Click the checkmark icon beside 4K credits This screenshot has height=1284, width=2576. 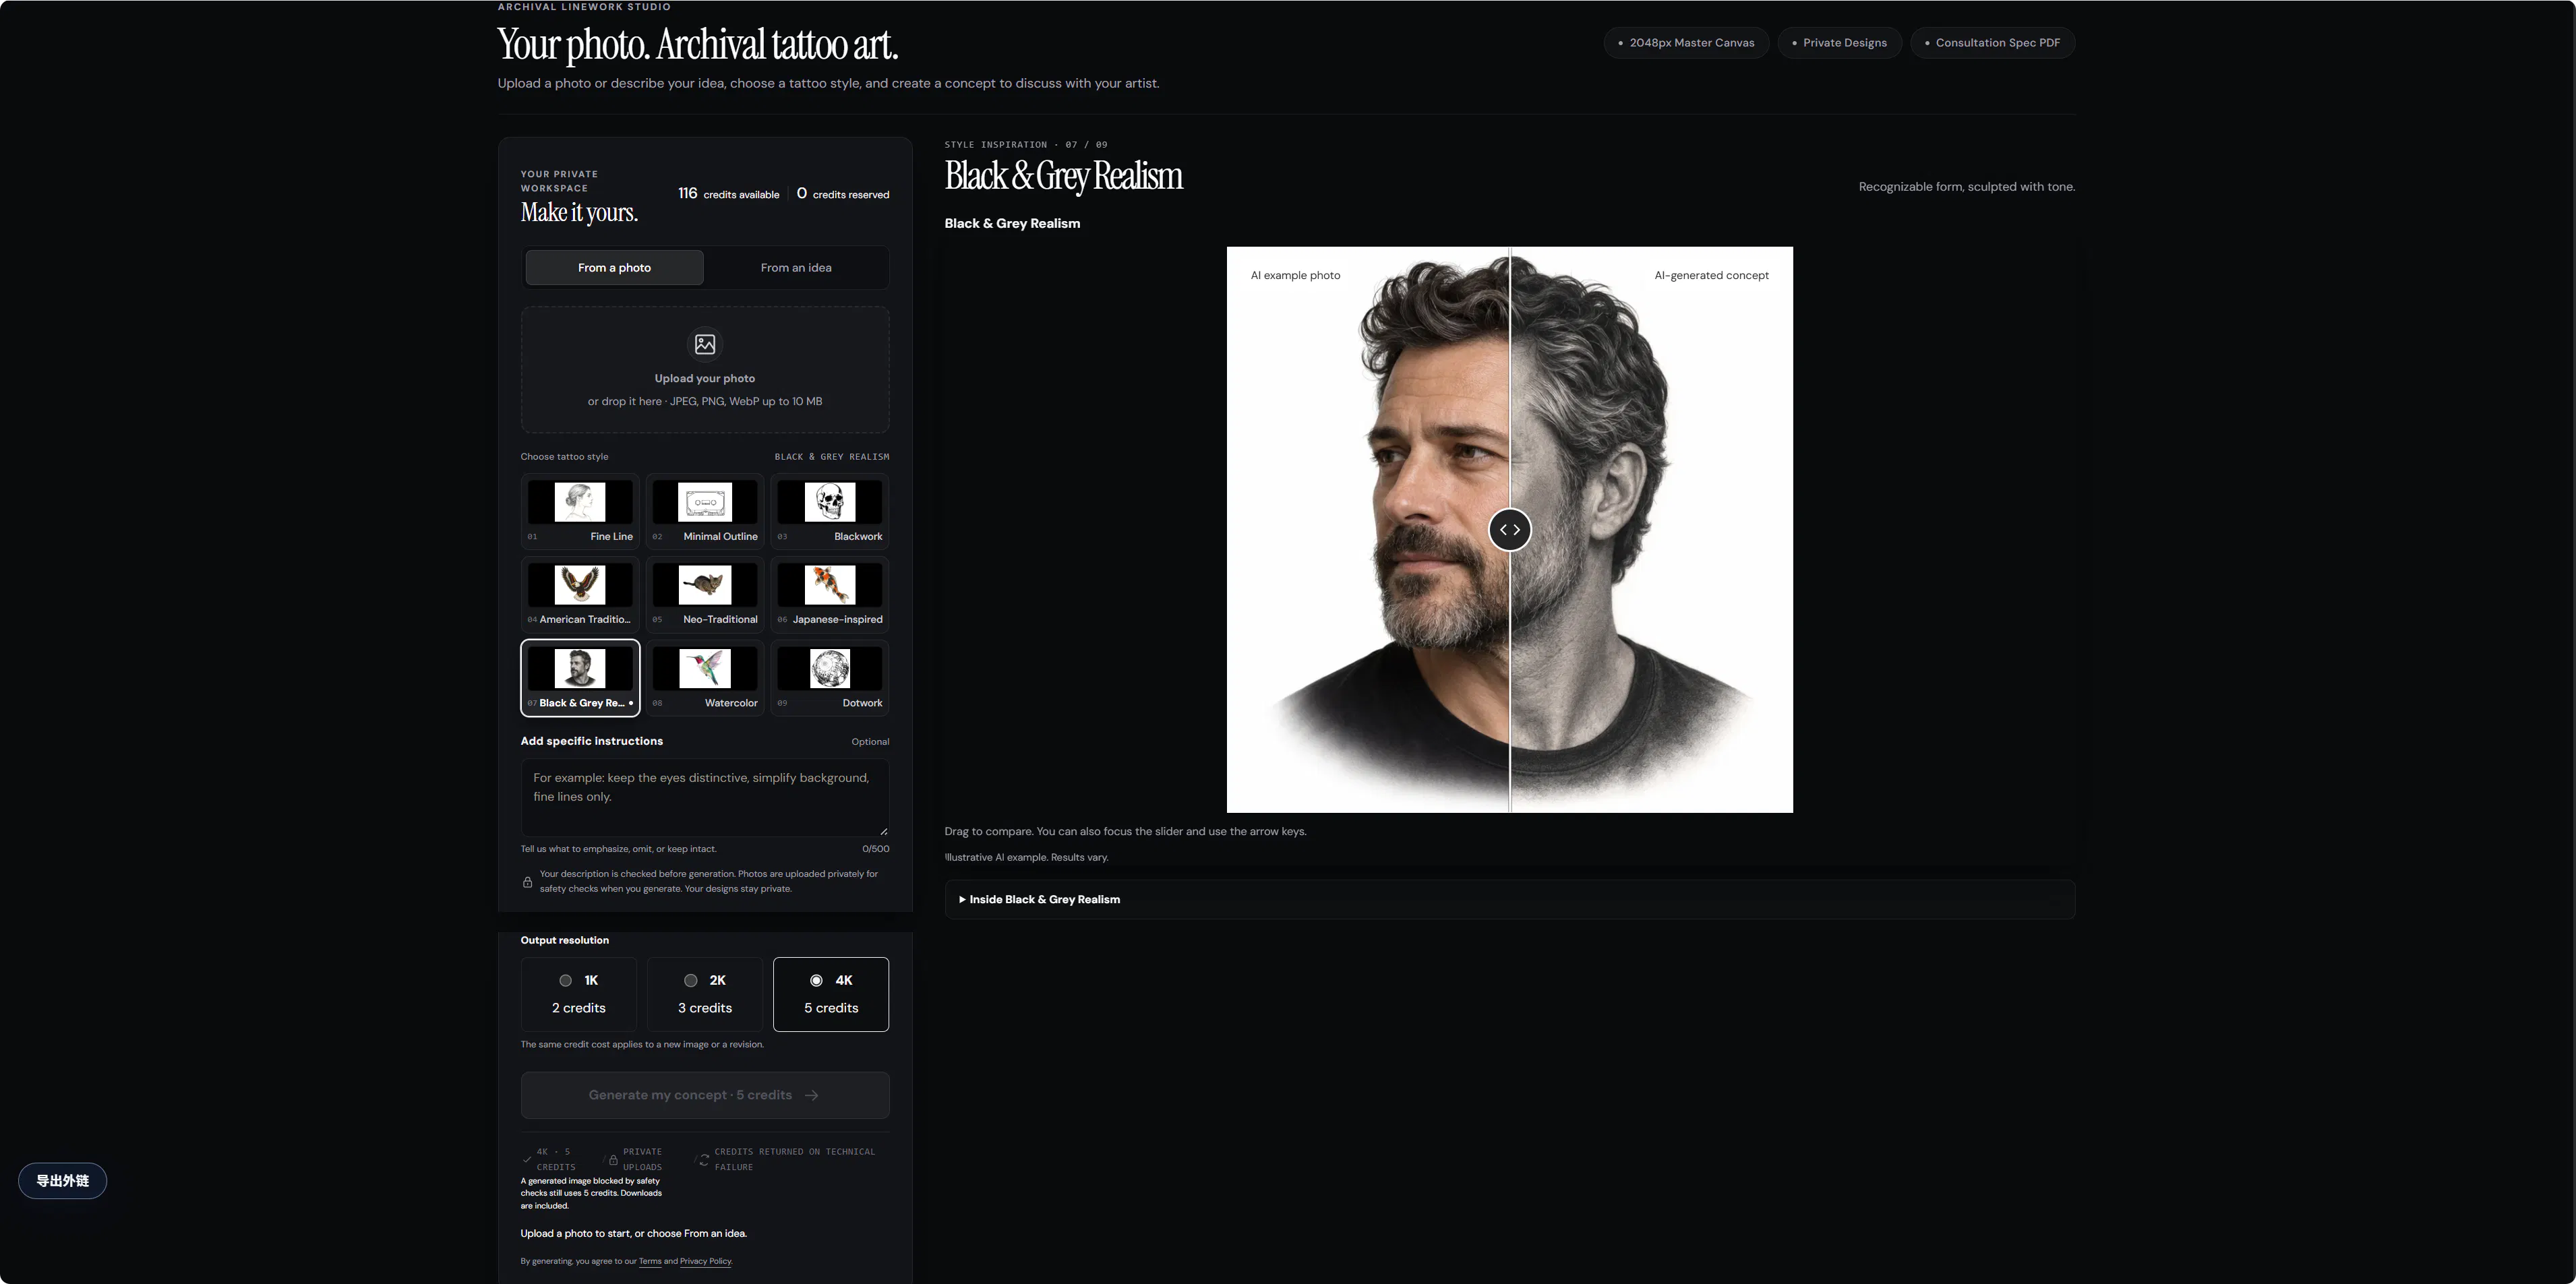527,1160
